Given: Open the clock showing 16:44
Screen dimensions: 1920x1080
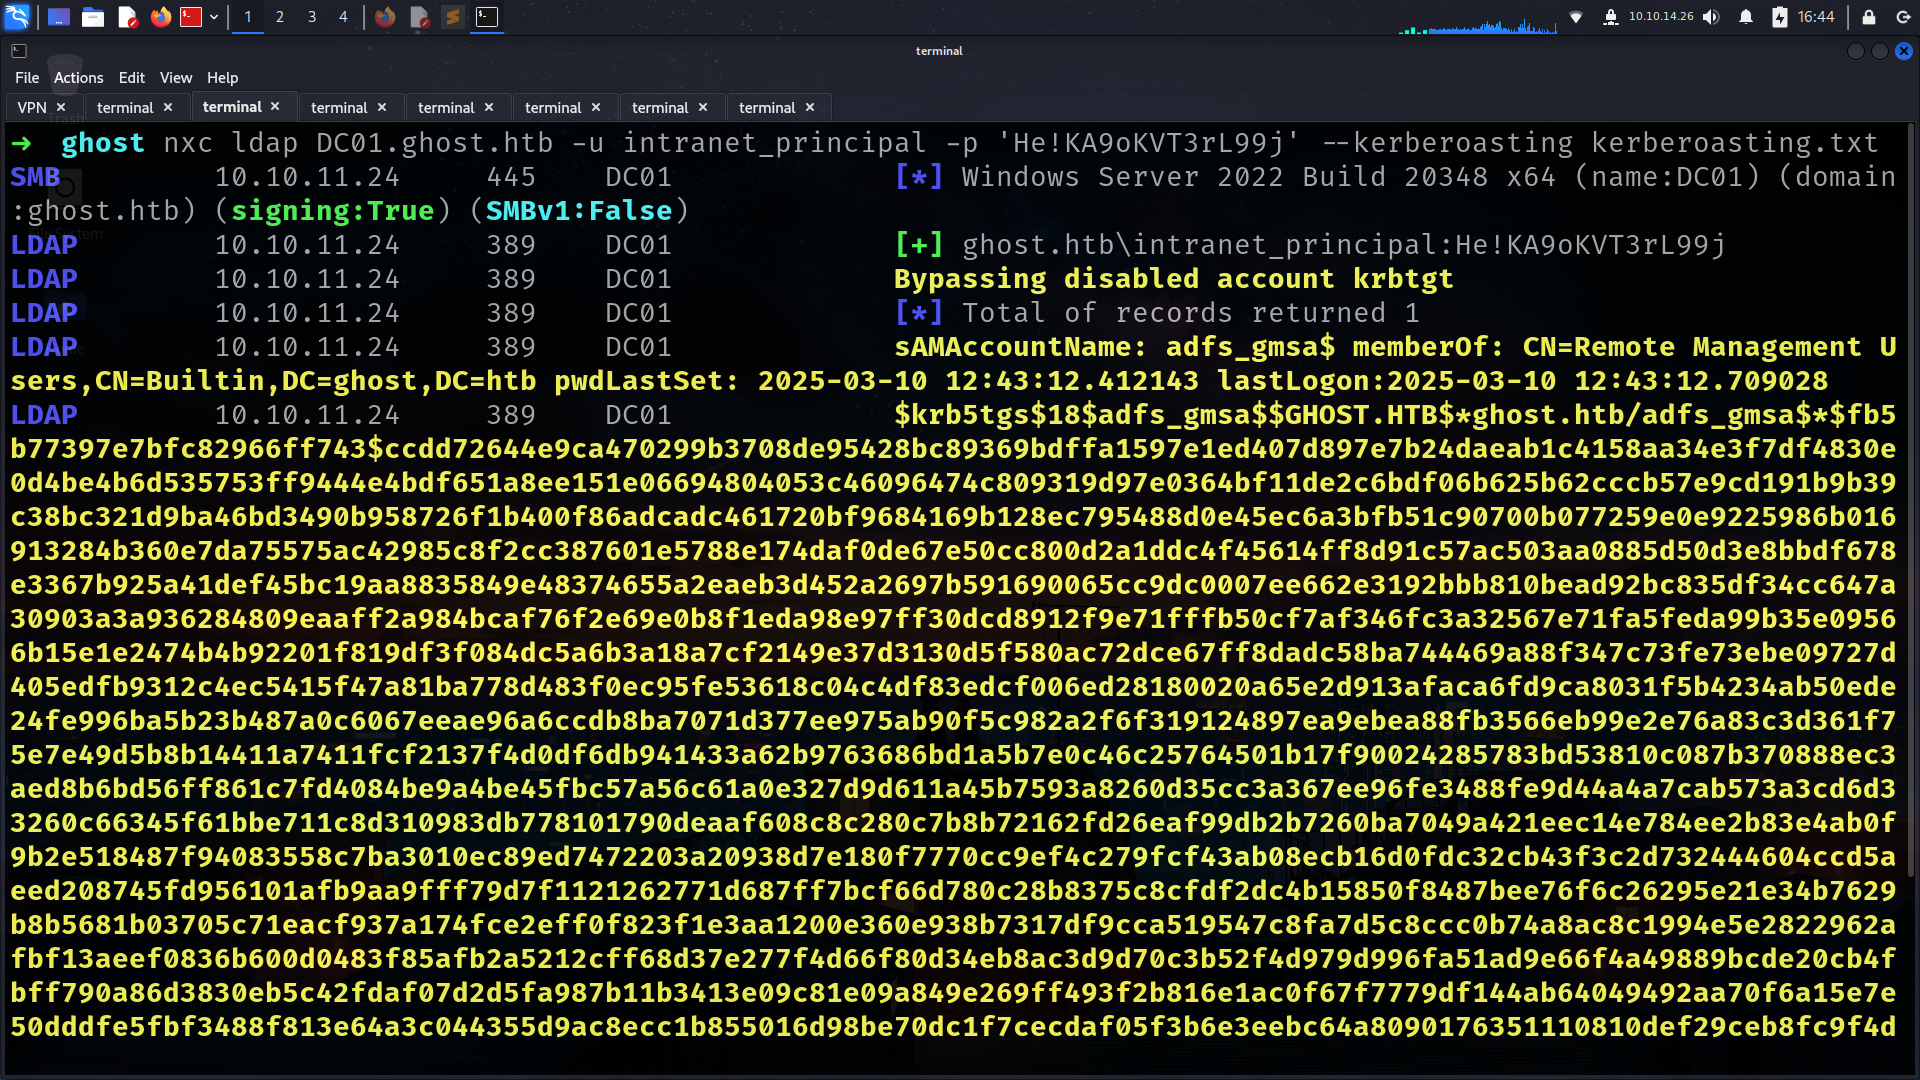Looking at the screenshot, I should pyautogui.click(x=1816, y=17).
